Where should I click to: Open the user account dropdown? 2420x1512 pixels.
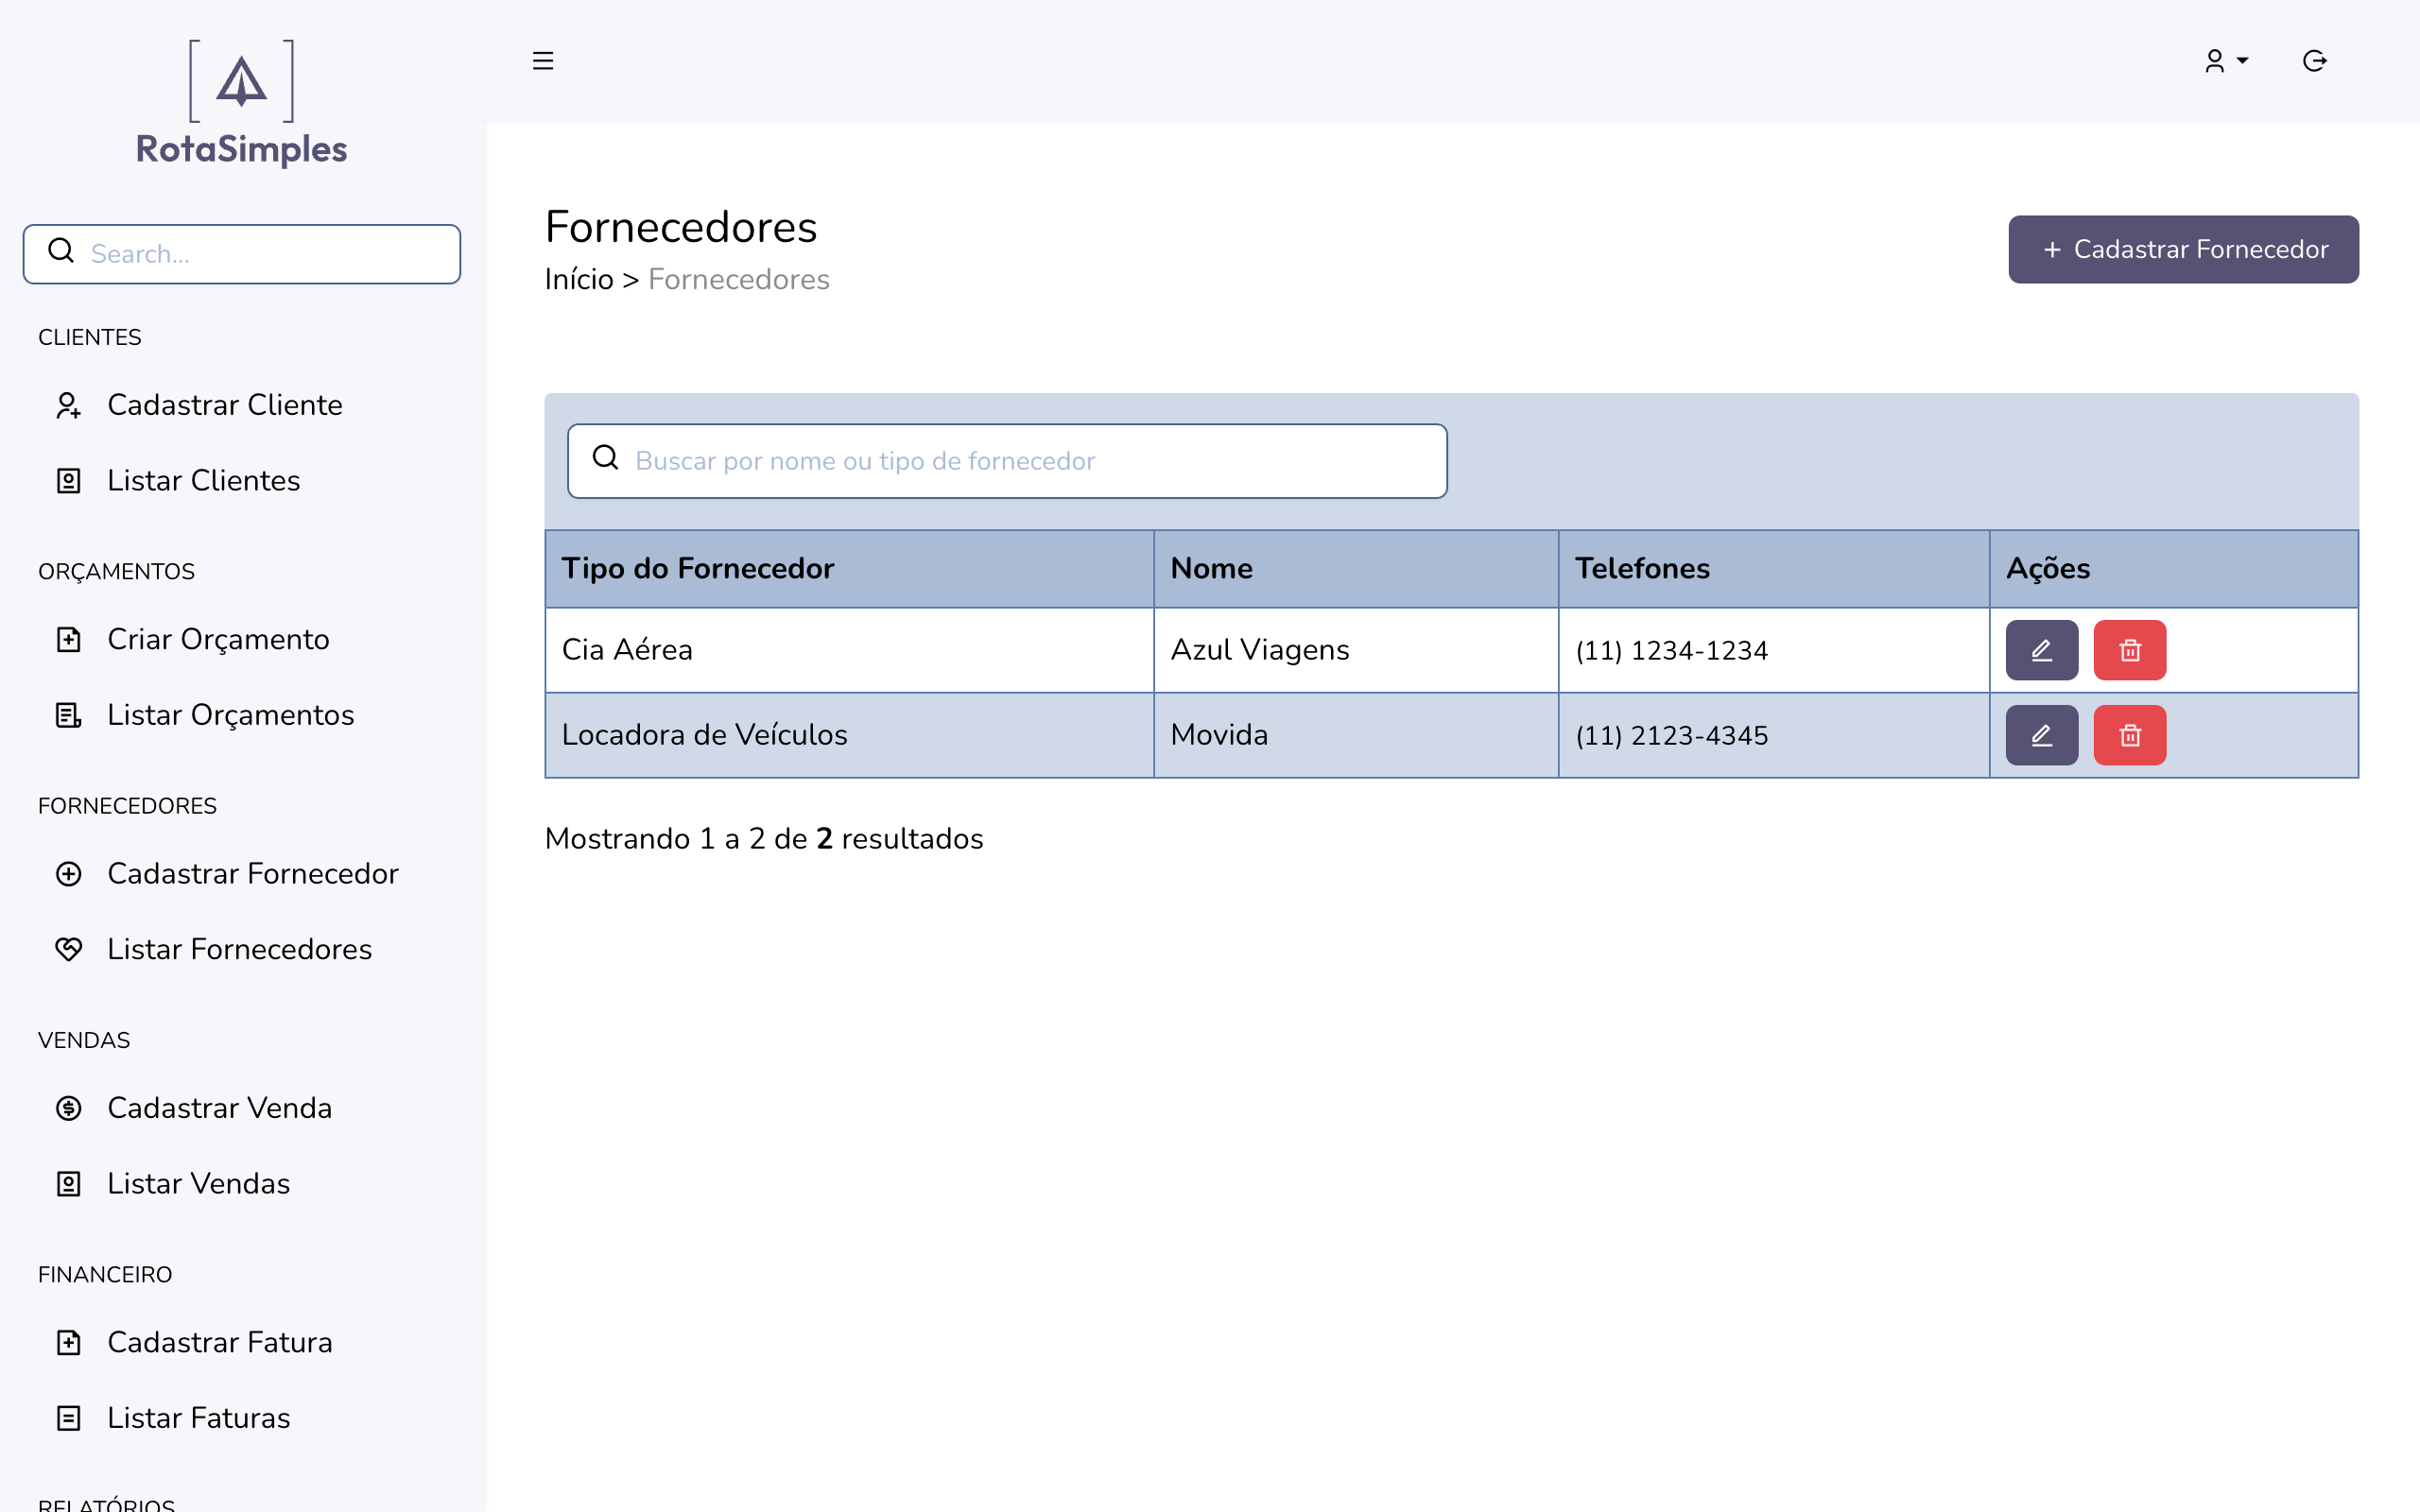[x=2226, y=61]
